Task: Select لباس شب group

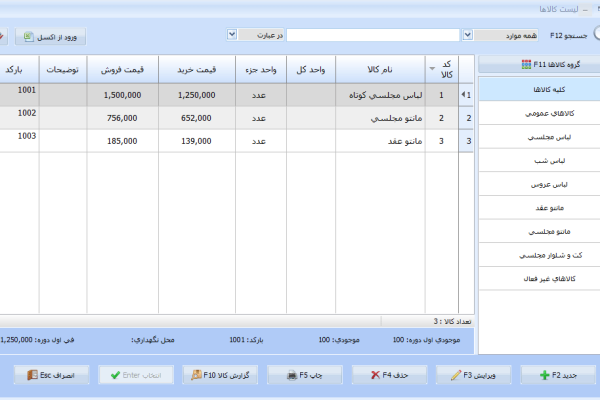Action: (x=539, y=160)
